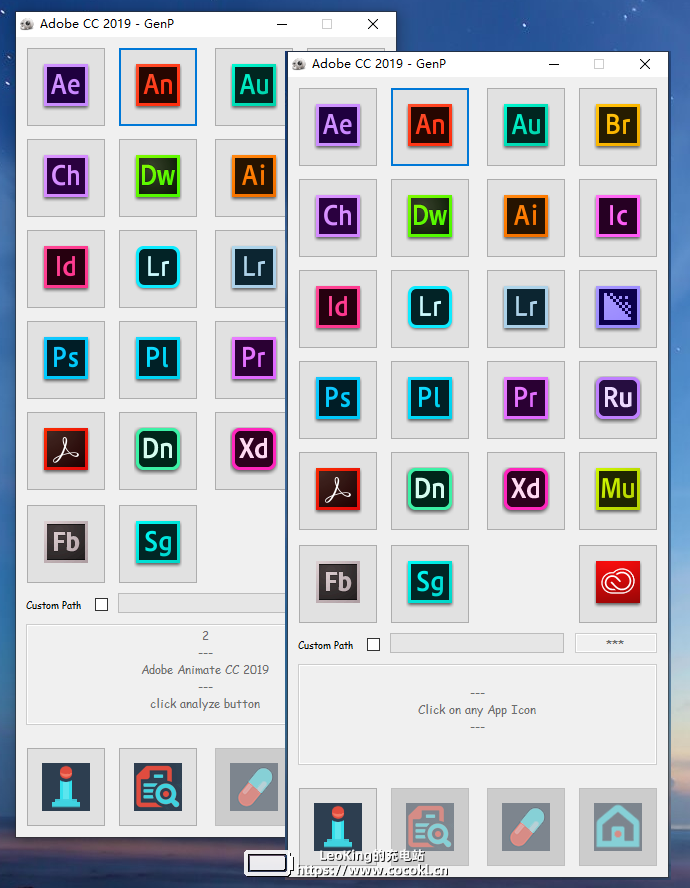Select Acrobat icon in front window

click(338, 490)
